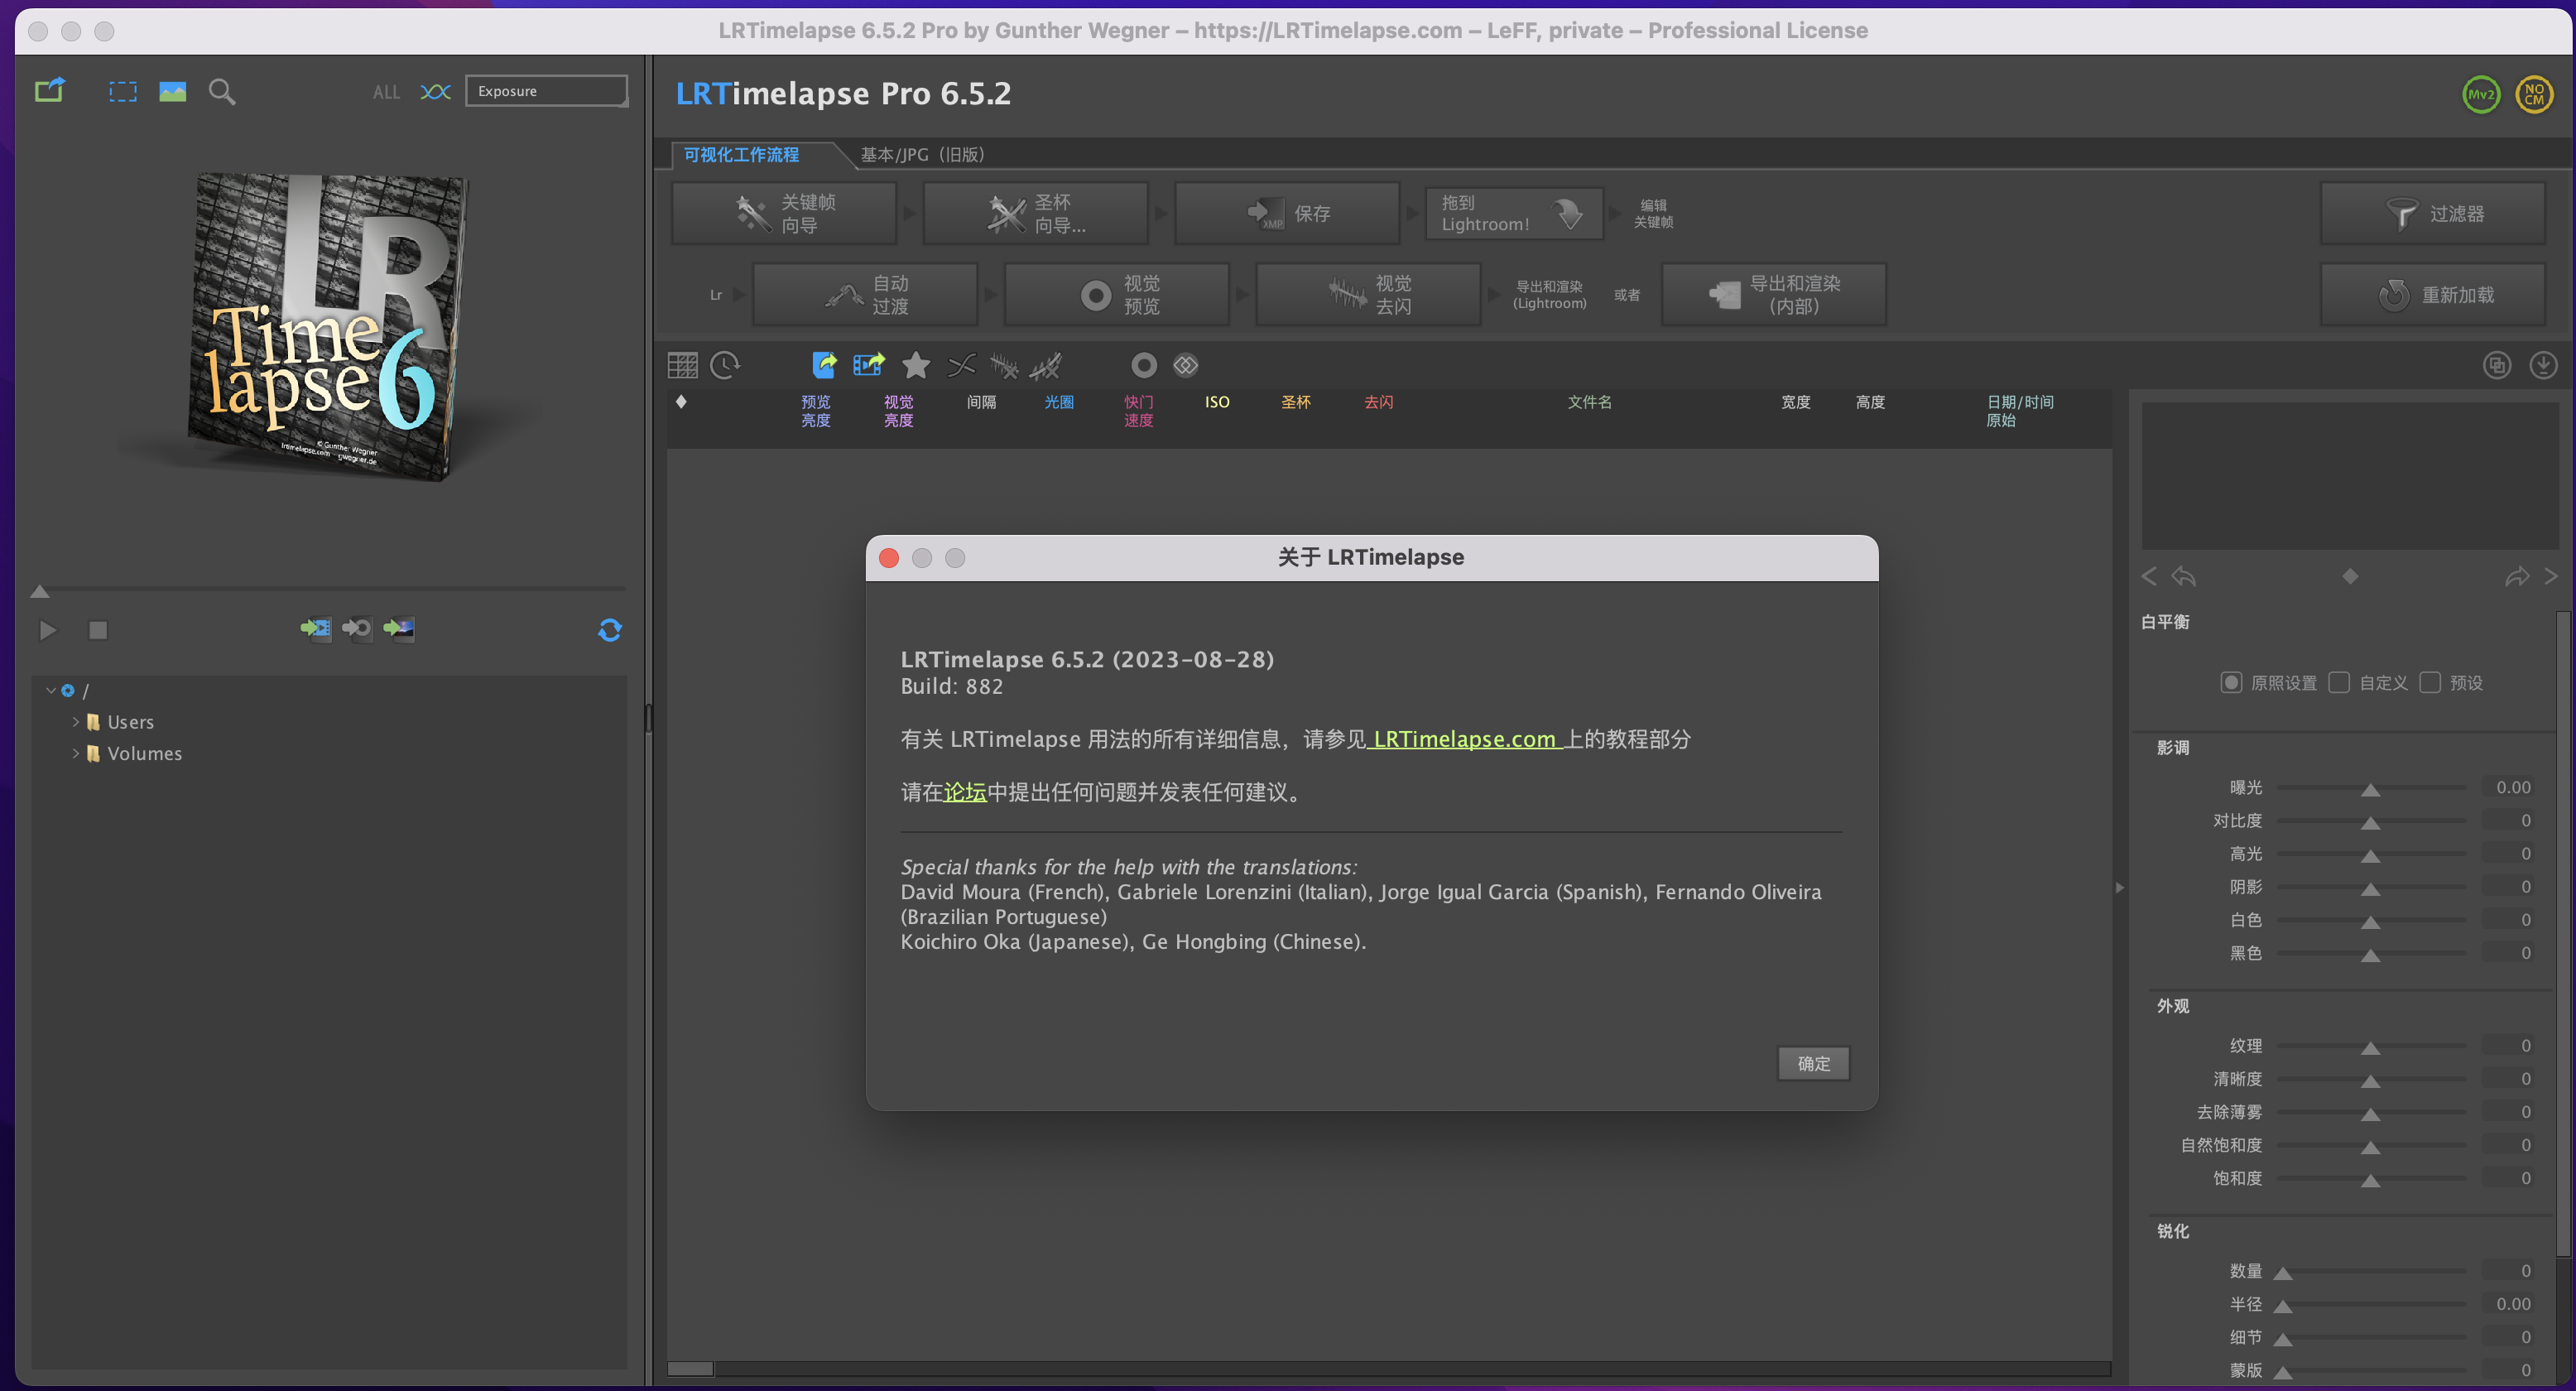Select the 可视化工作流程 tab

(x=741, y=155)
